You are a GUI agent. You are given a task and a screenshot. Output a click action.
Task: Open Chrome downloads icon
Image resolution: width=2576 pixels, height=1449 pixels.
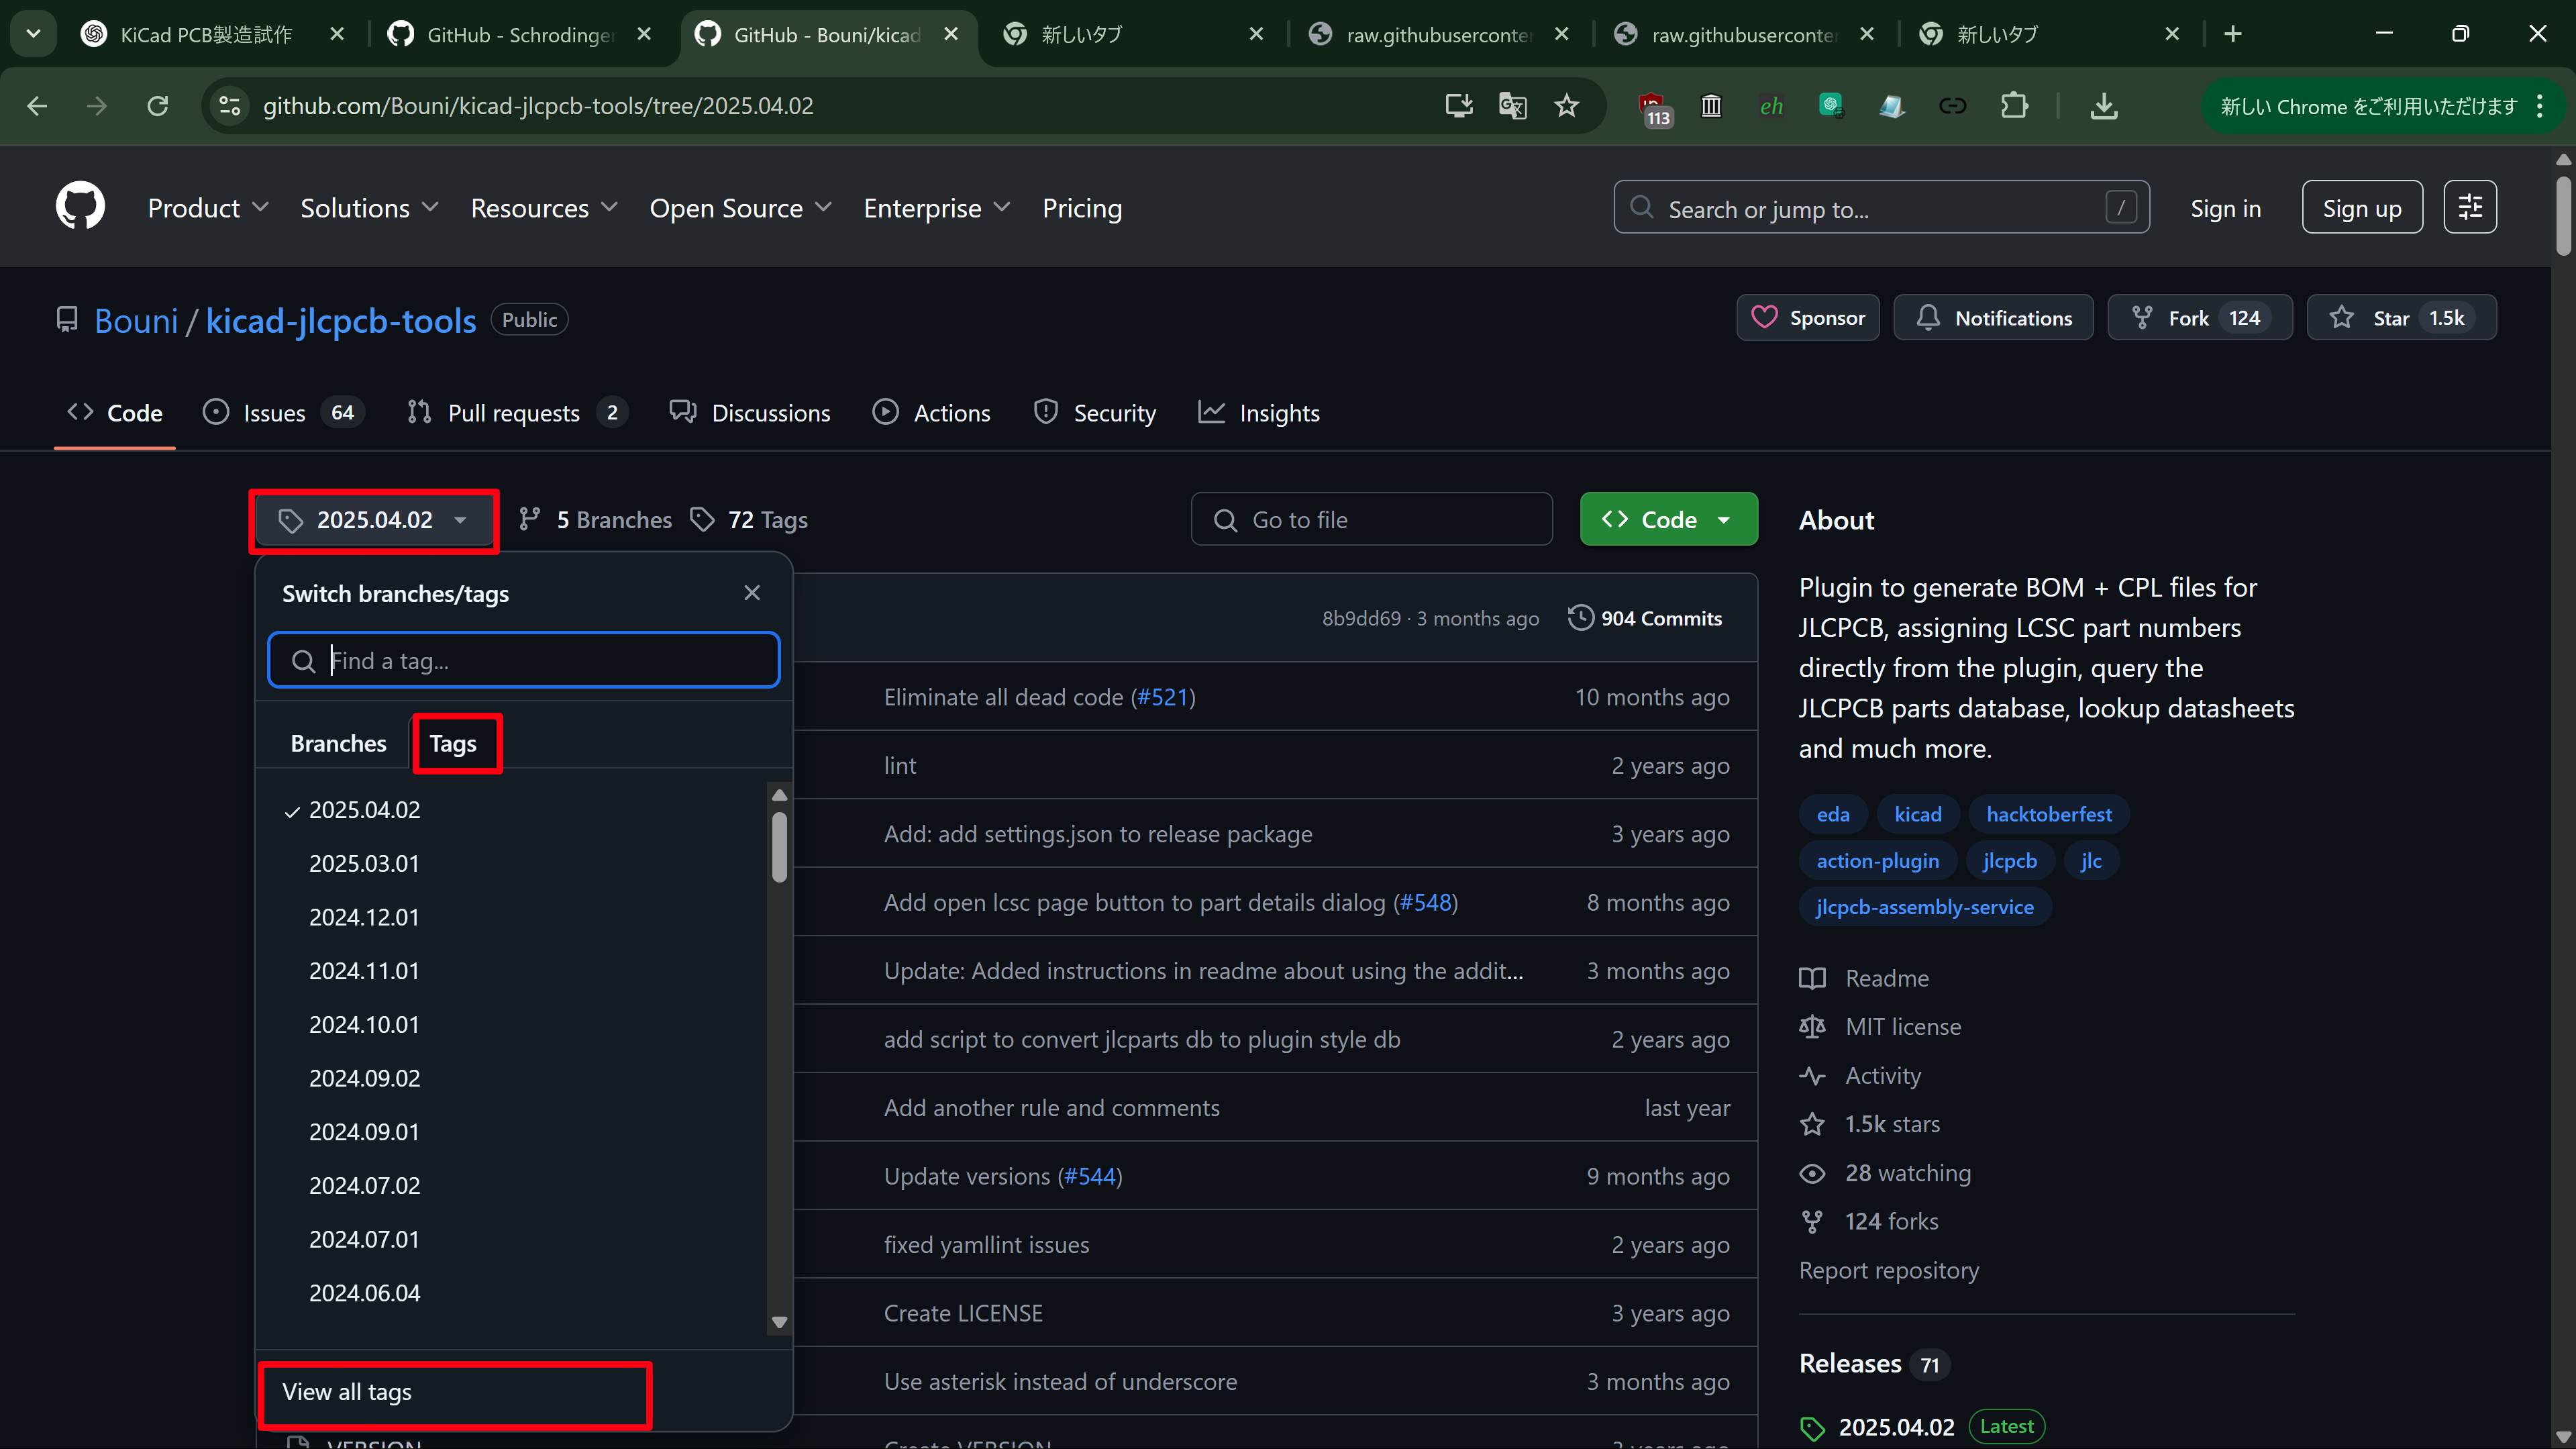(x=2104, y=106)
